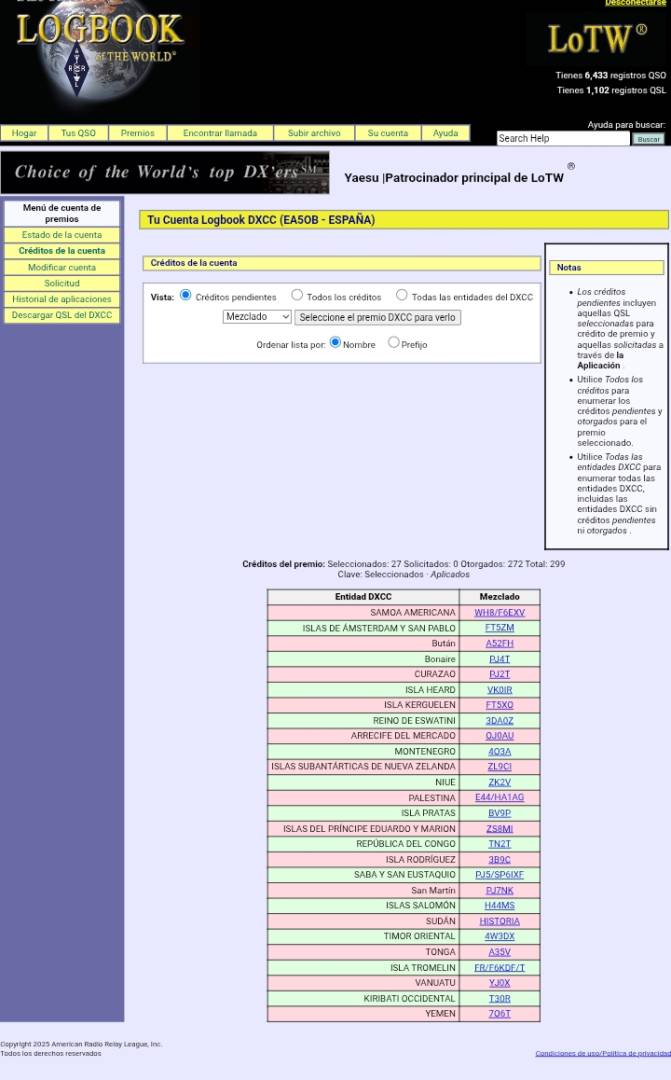Open the Su cuenta menu item
This screenshot has height=1080, width=671.
[x=388, y=133]
